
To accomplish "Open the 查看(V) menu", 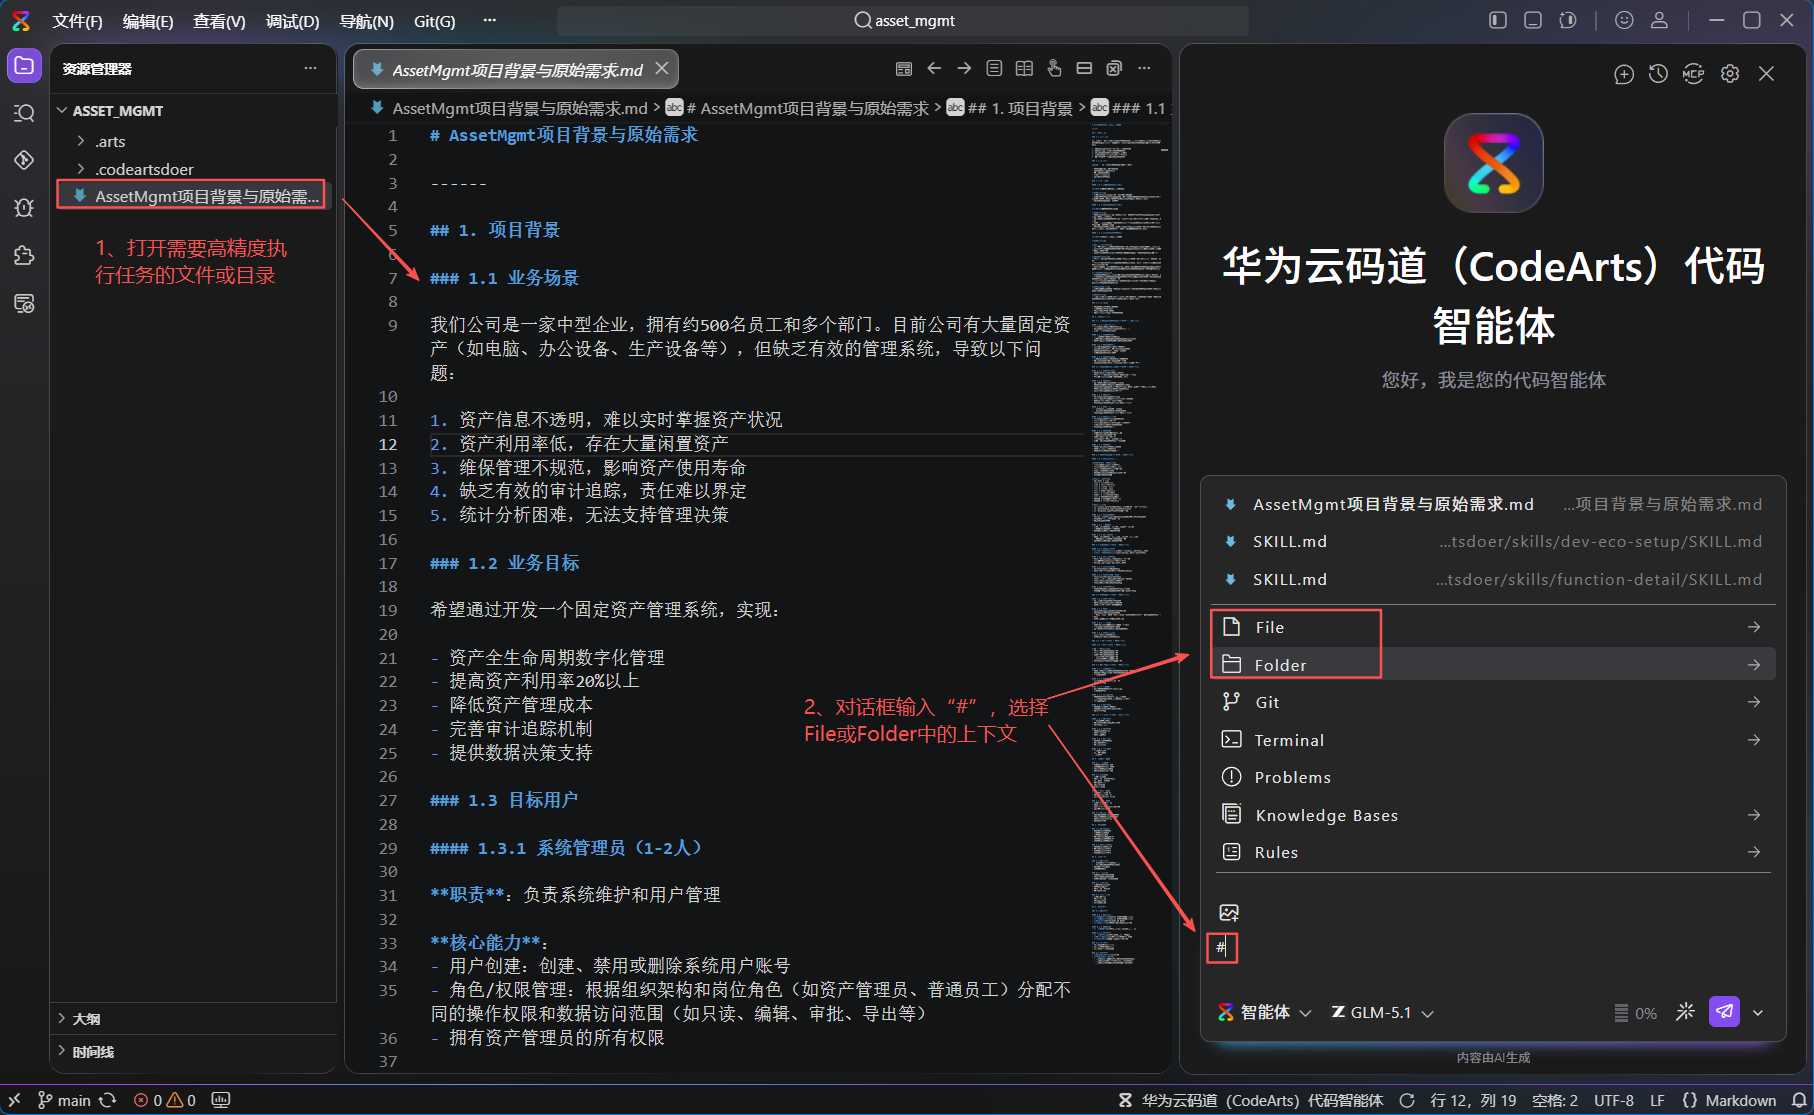I will [x=219, y=21].
